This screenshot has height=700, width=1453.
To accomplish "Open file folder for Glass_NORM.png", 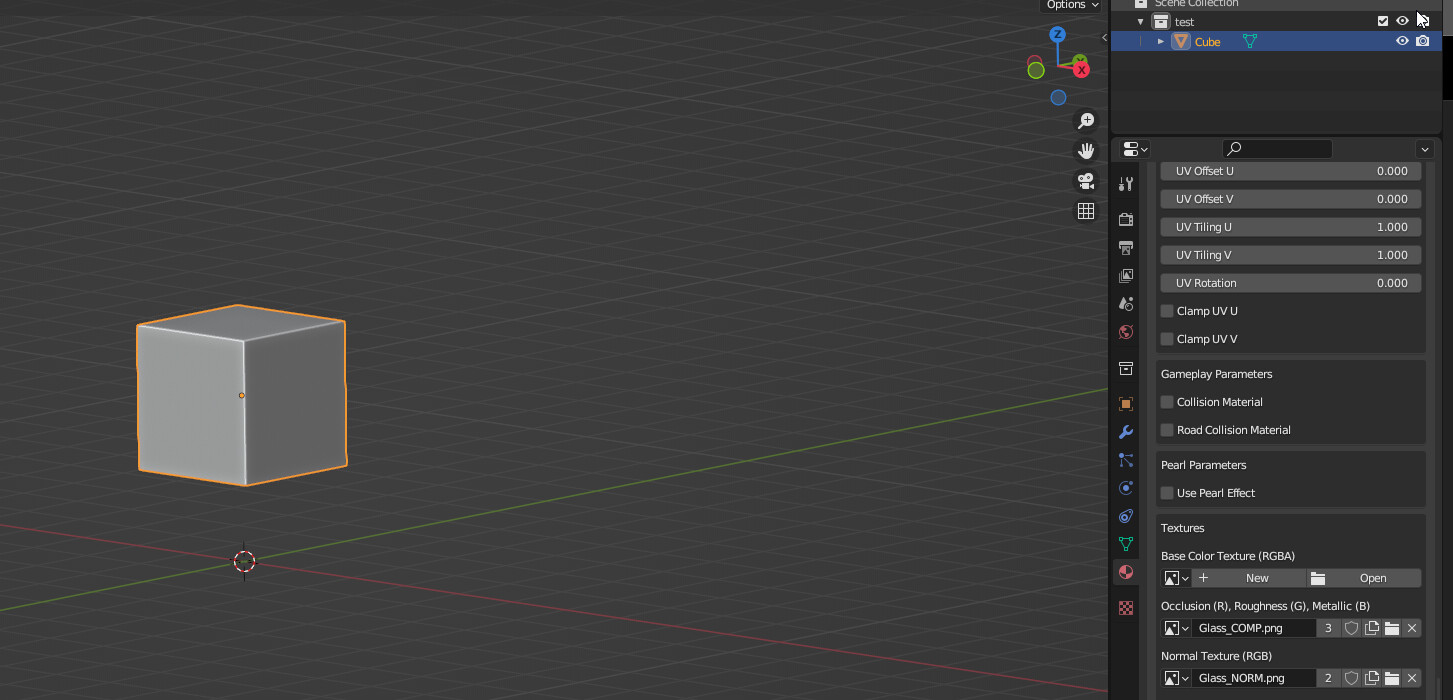I will point(1391,678).
